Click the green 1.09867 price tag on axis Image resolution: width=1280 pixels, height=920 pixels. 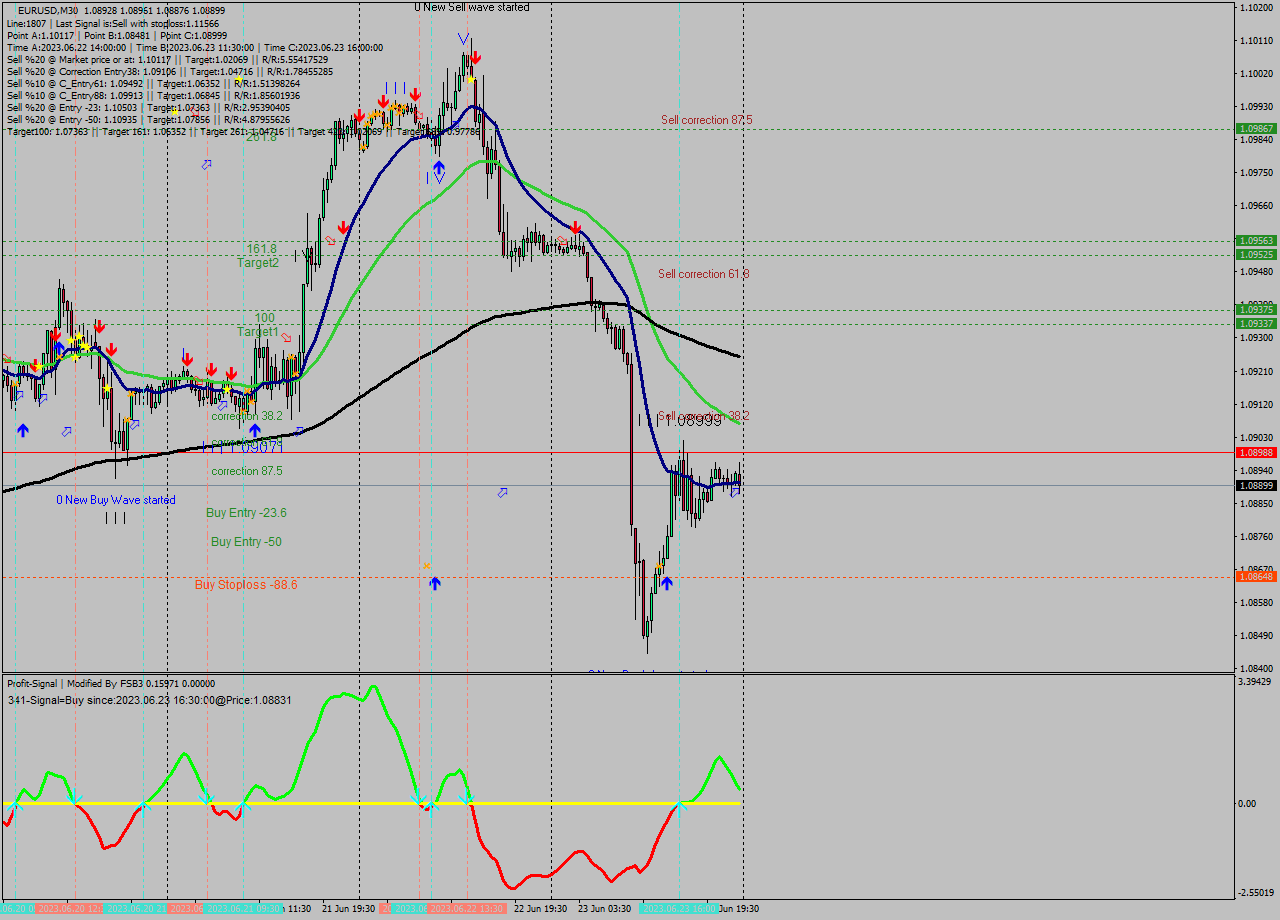click(x=1256, y=129)
